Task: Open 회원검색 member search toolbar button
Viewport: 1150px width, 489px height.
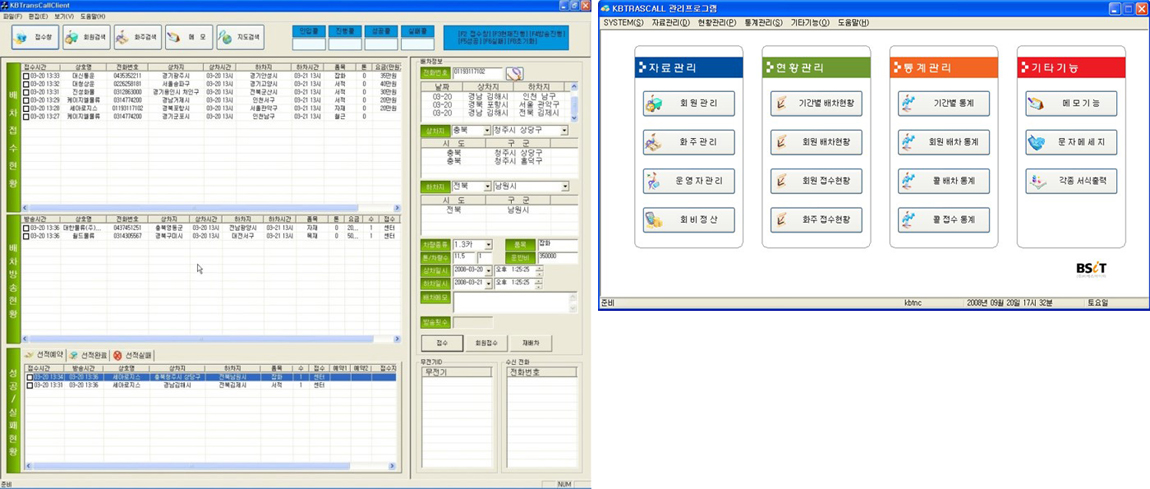Action: coord(86,37)
